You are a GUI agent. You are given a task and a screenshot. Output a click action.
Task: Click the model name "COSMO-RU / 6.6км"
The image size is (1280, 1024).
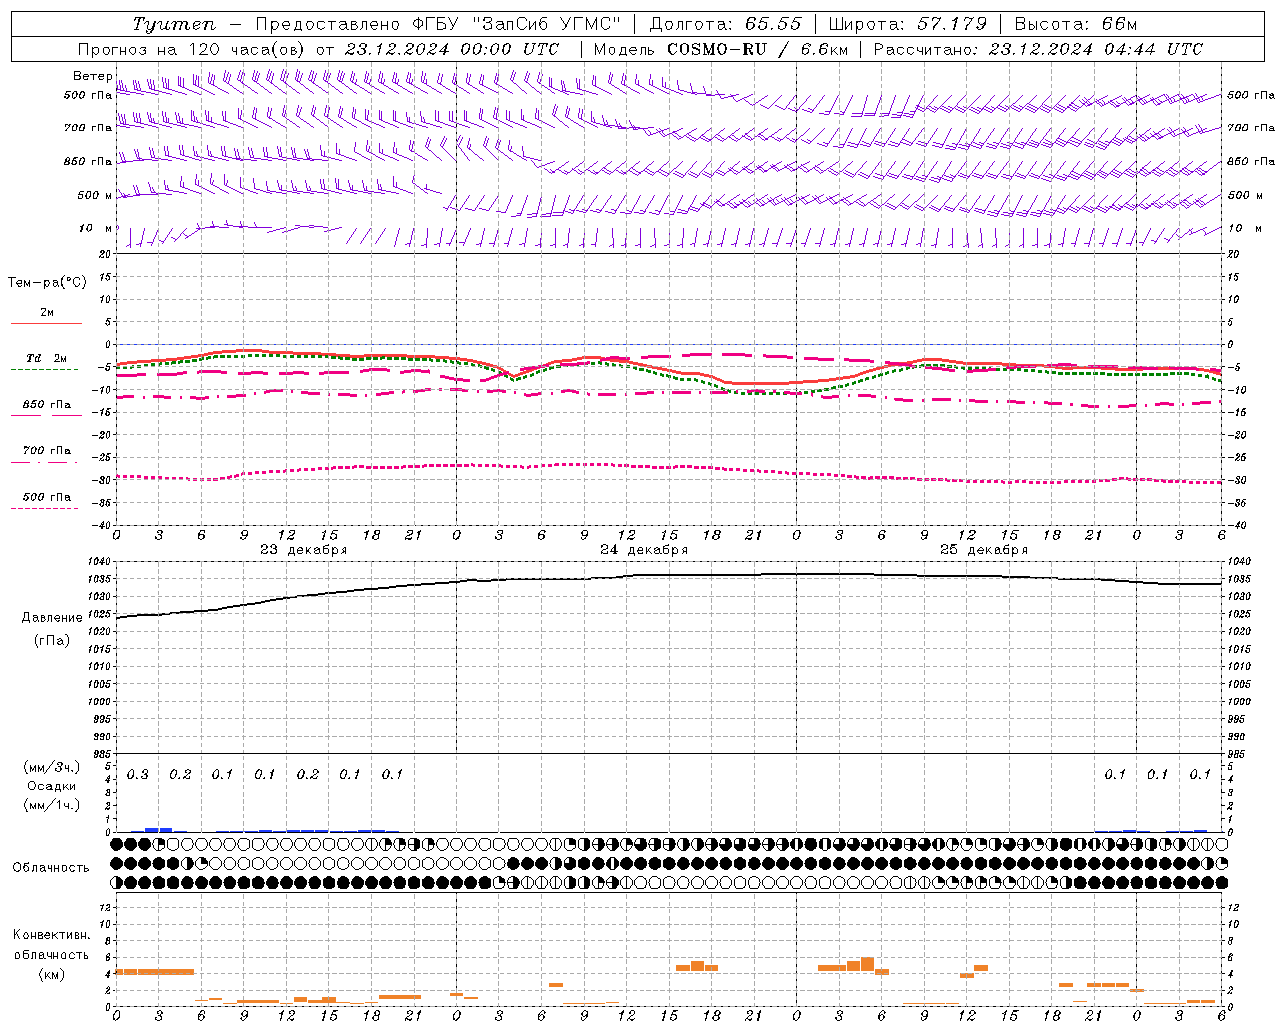point(758,49)
